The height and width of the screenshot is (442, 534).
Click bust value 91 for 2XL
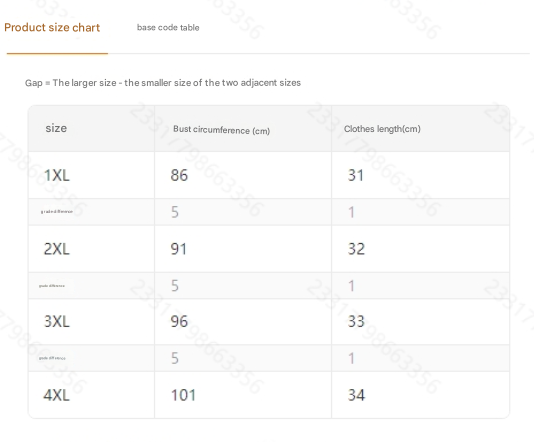point(178,249)
